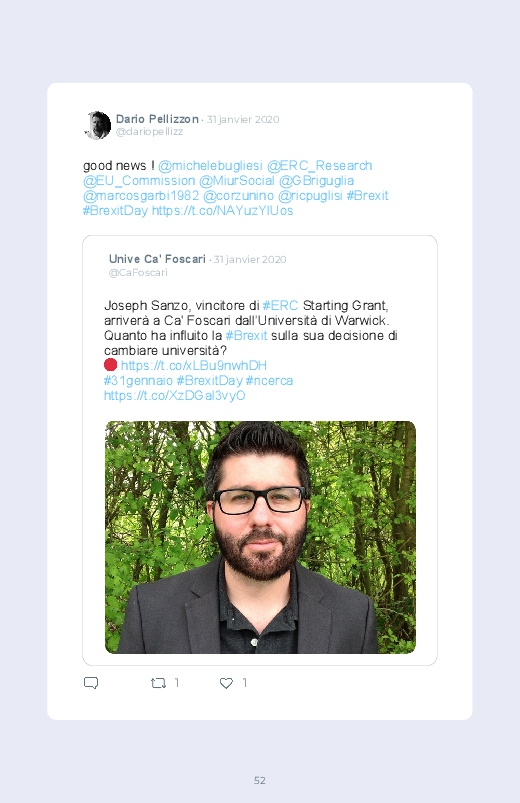This screenshot has height=803, width=520.
Task: Follow the https://t.co/NAYuzYIUos link
Action: (x=222, y=210)
